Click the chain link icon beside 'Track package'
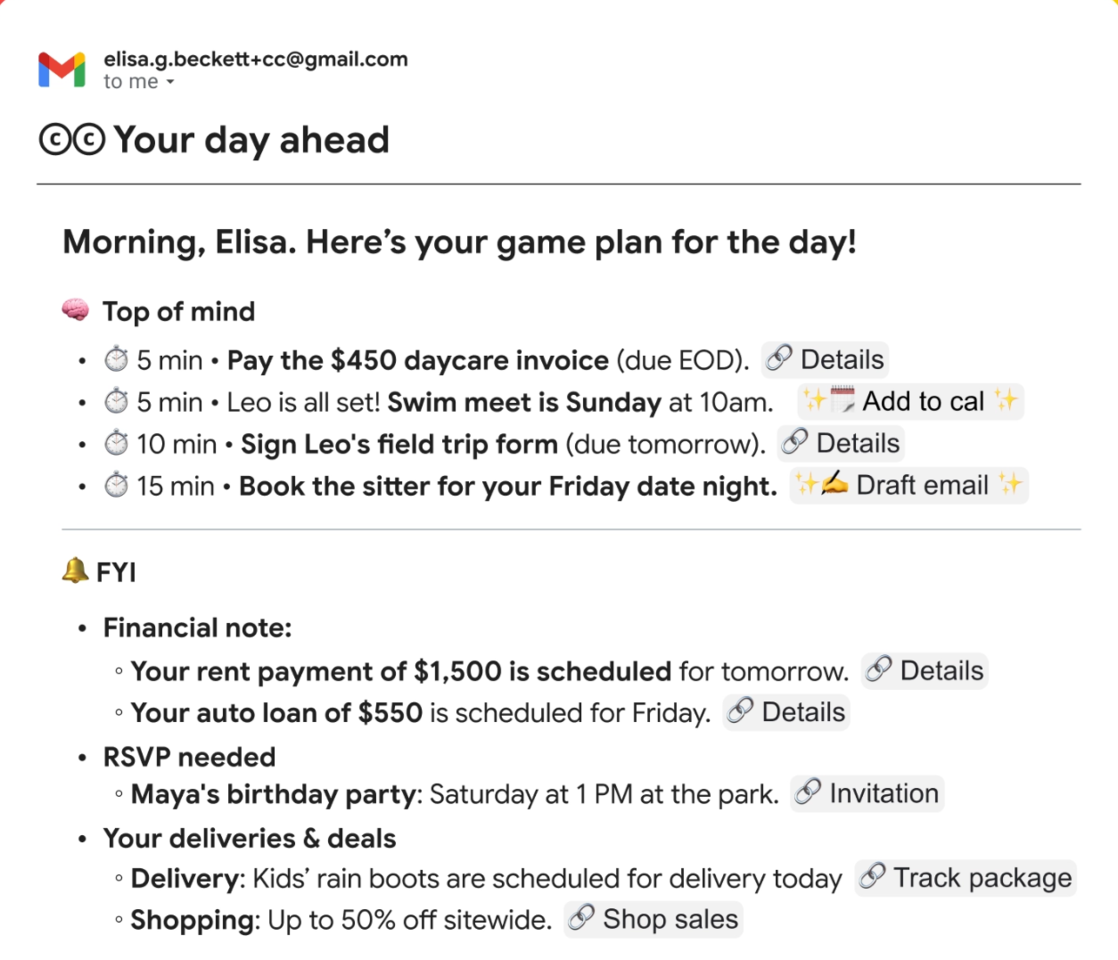 tap(873, 878)
